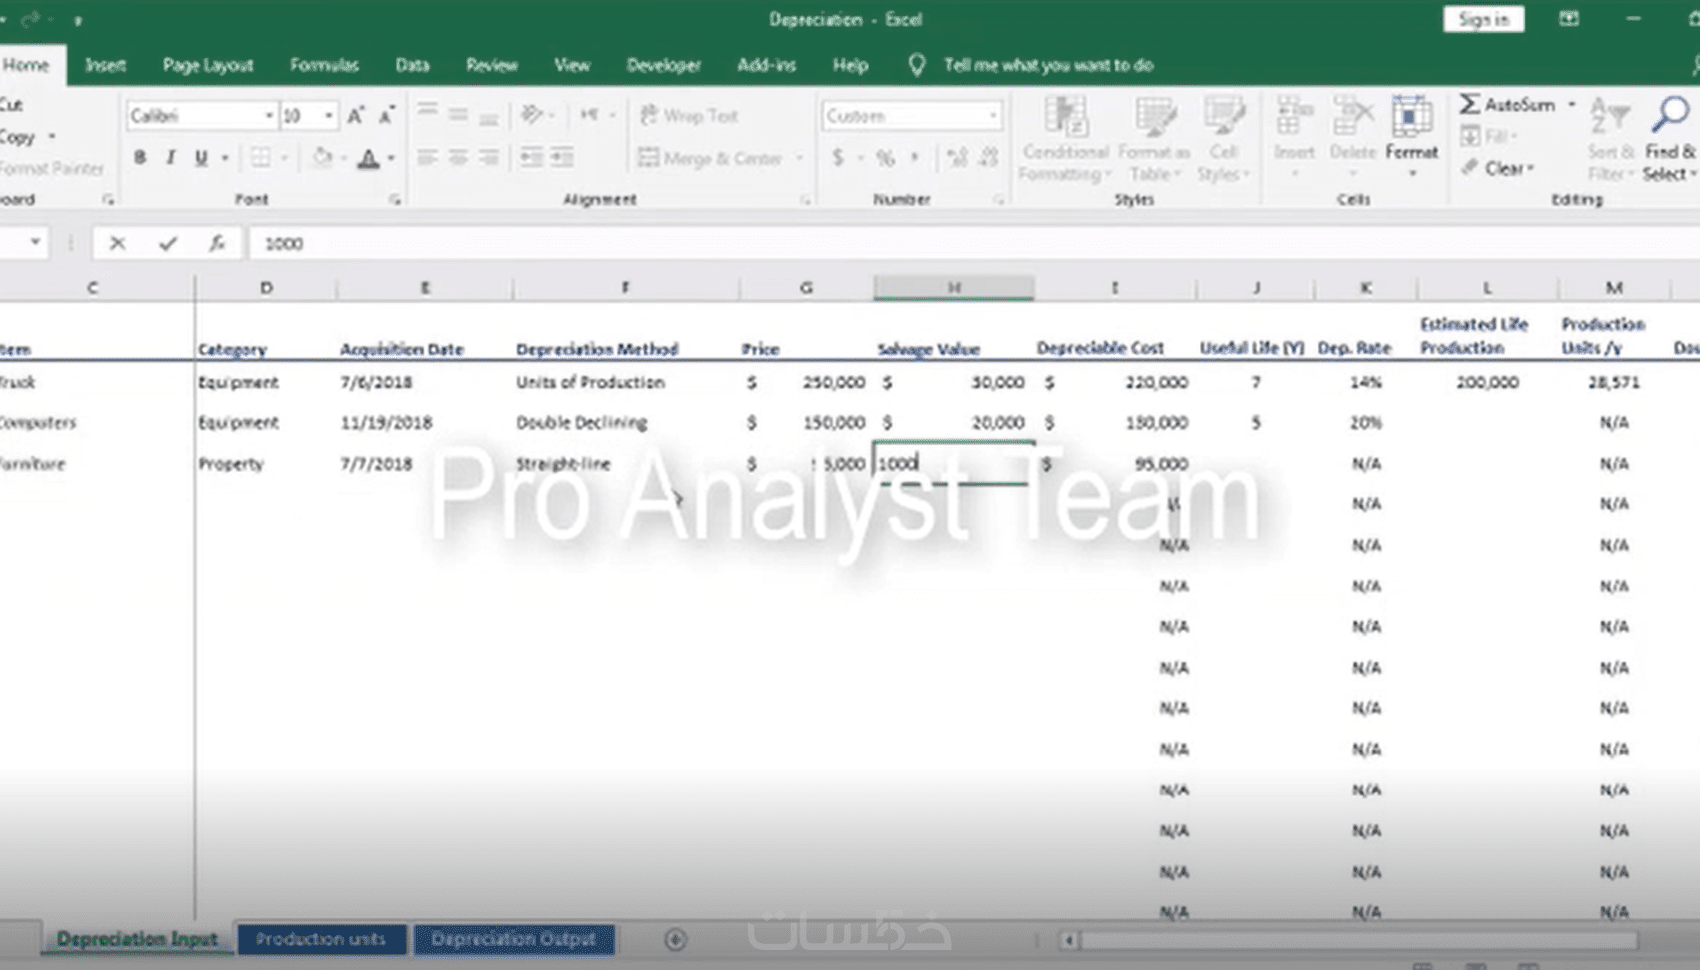Open the Font dialog launcher
The width and height of the screenshot is (1700, 970).
395,200
